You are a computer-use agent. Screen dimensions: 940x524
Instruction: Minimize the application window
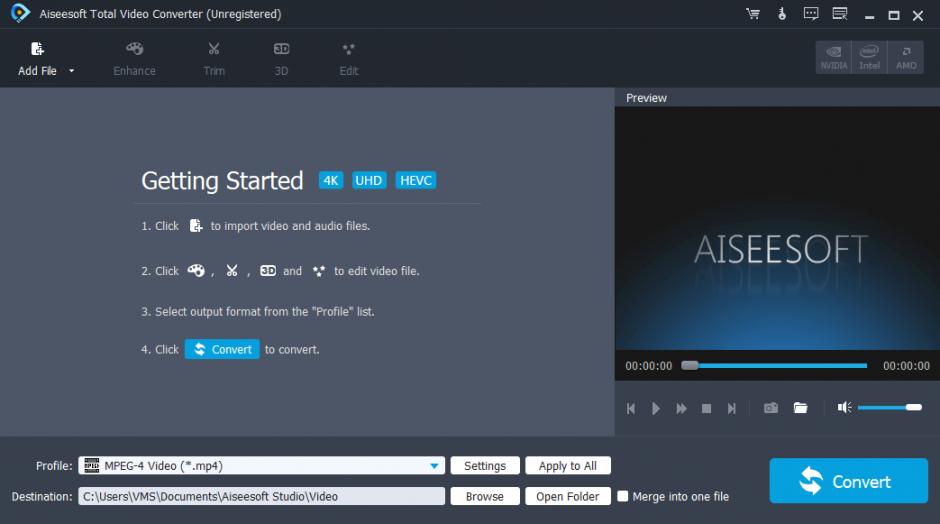pos(869,16)
